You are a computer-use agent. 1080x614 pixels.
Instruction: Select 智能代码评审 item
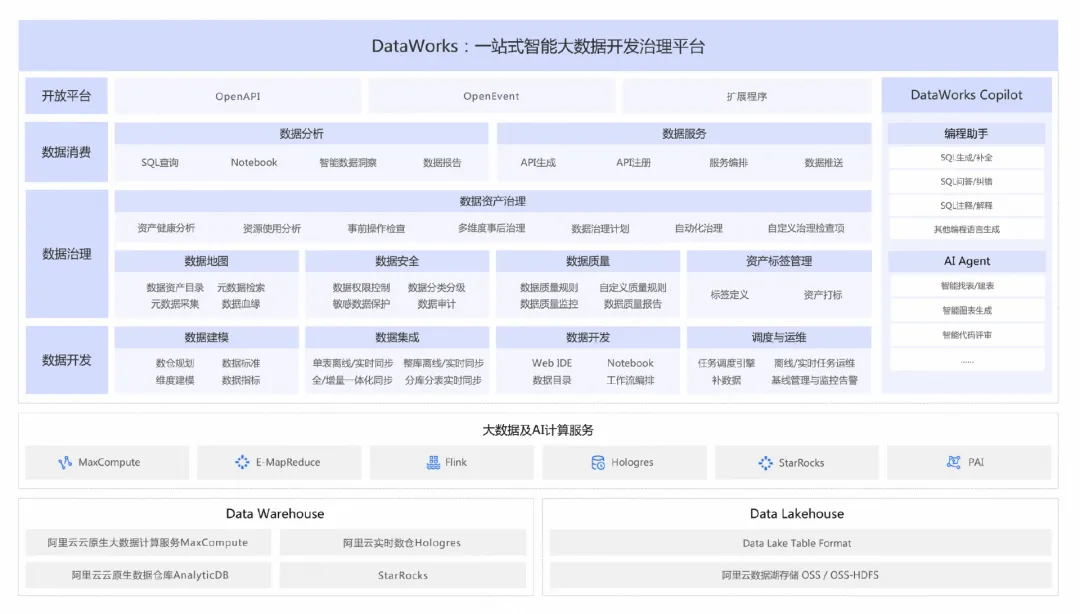click(966, 336)
